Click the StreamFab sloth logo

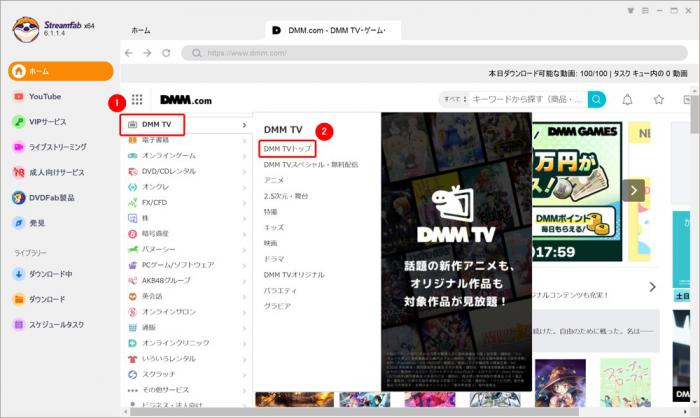point(26,29)
